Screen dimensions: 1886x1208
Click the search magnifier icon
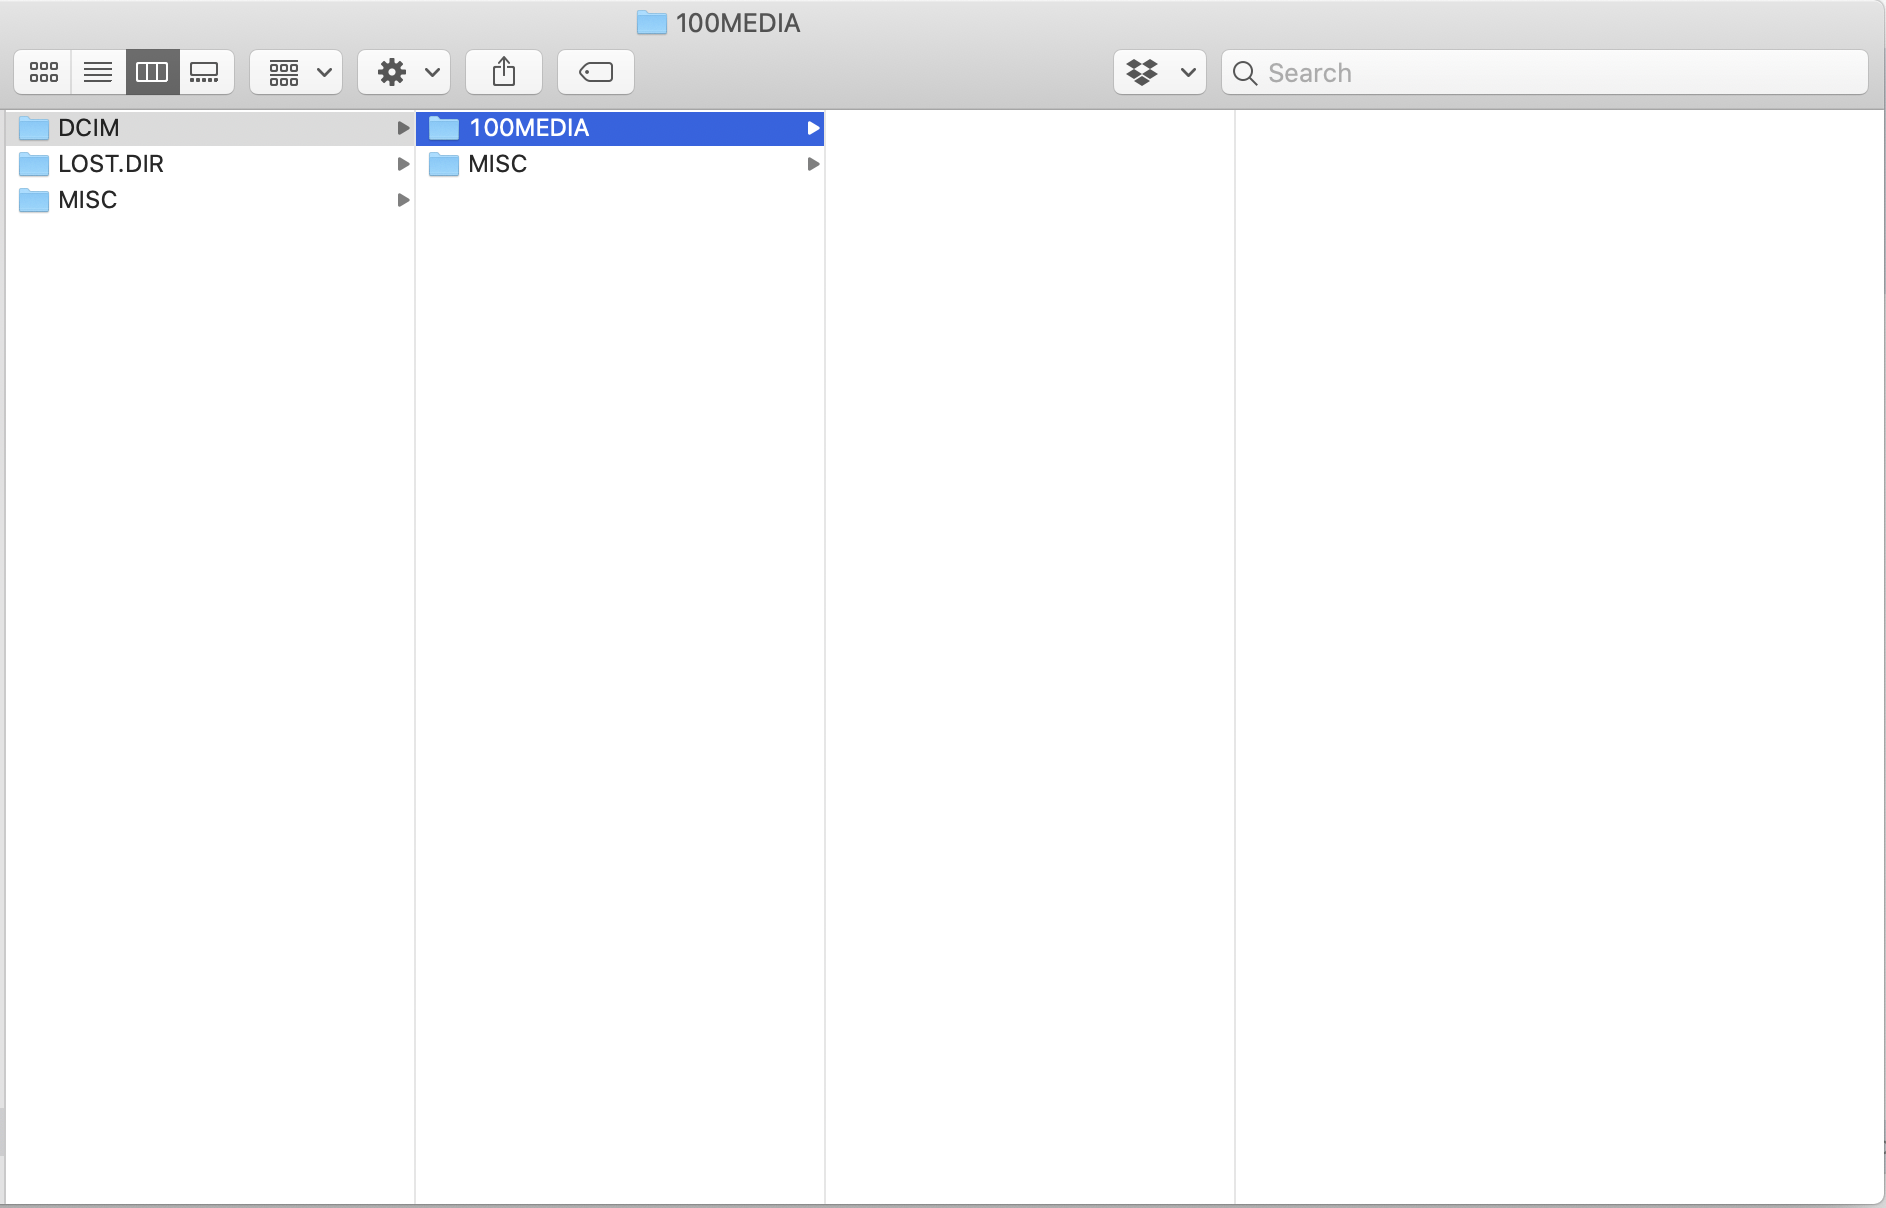tap(1244, 73)
